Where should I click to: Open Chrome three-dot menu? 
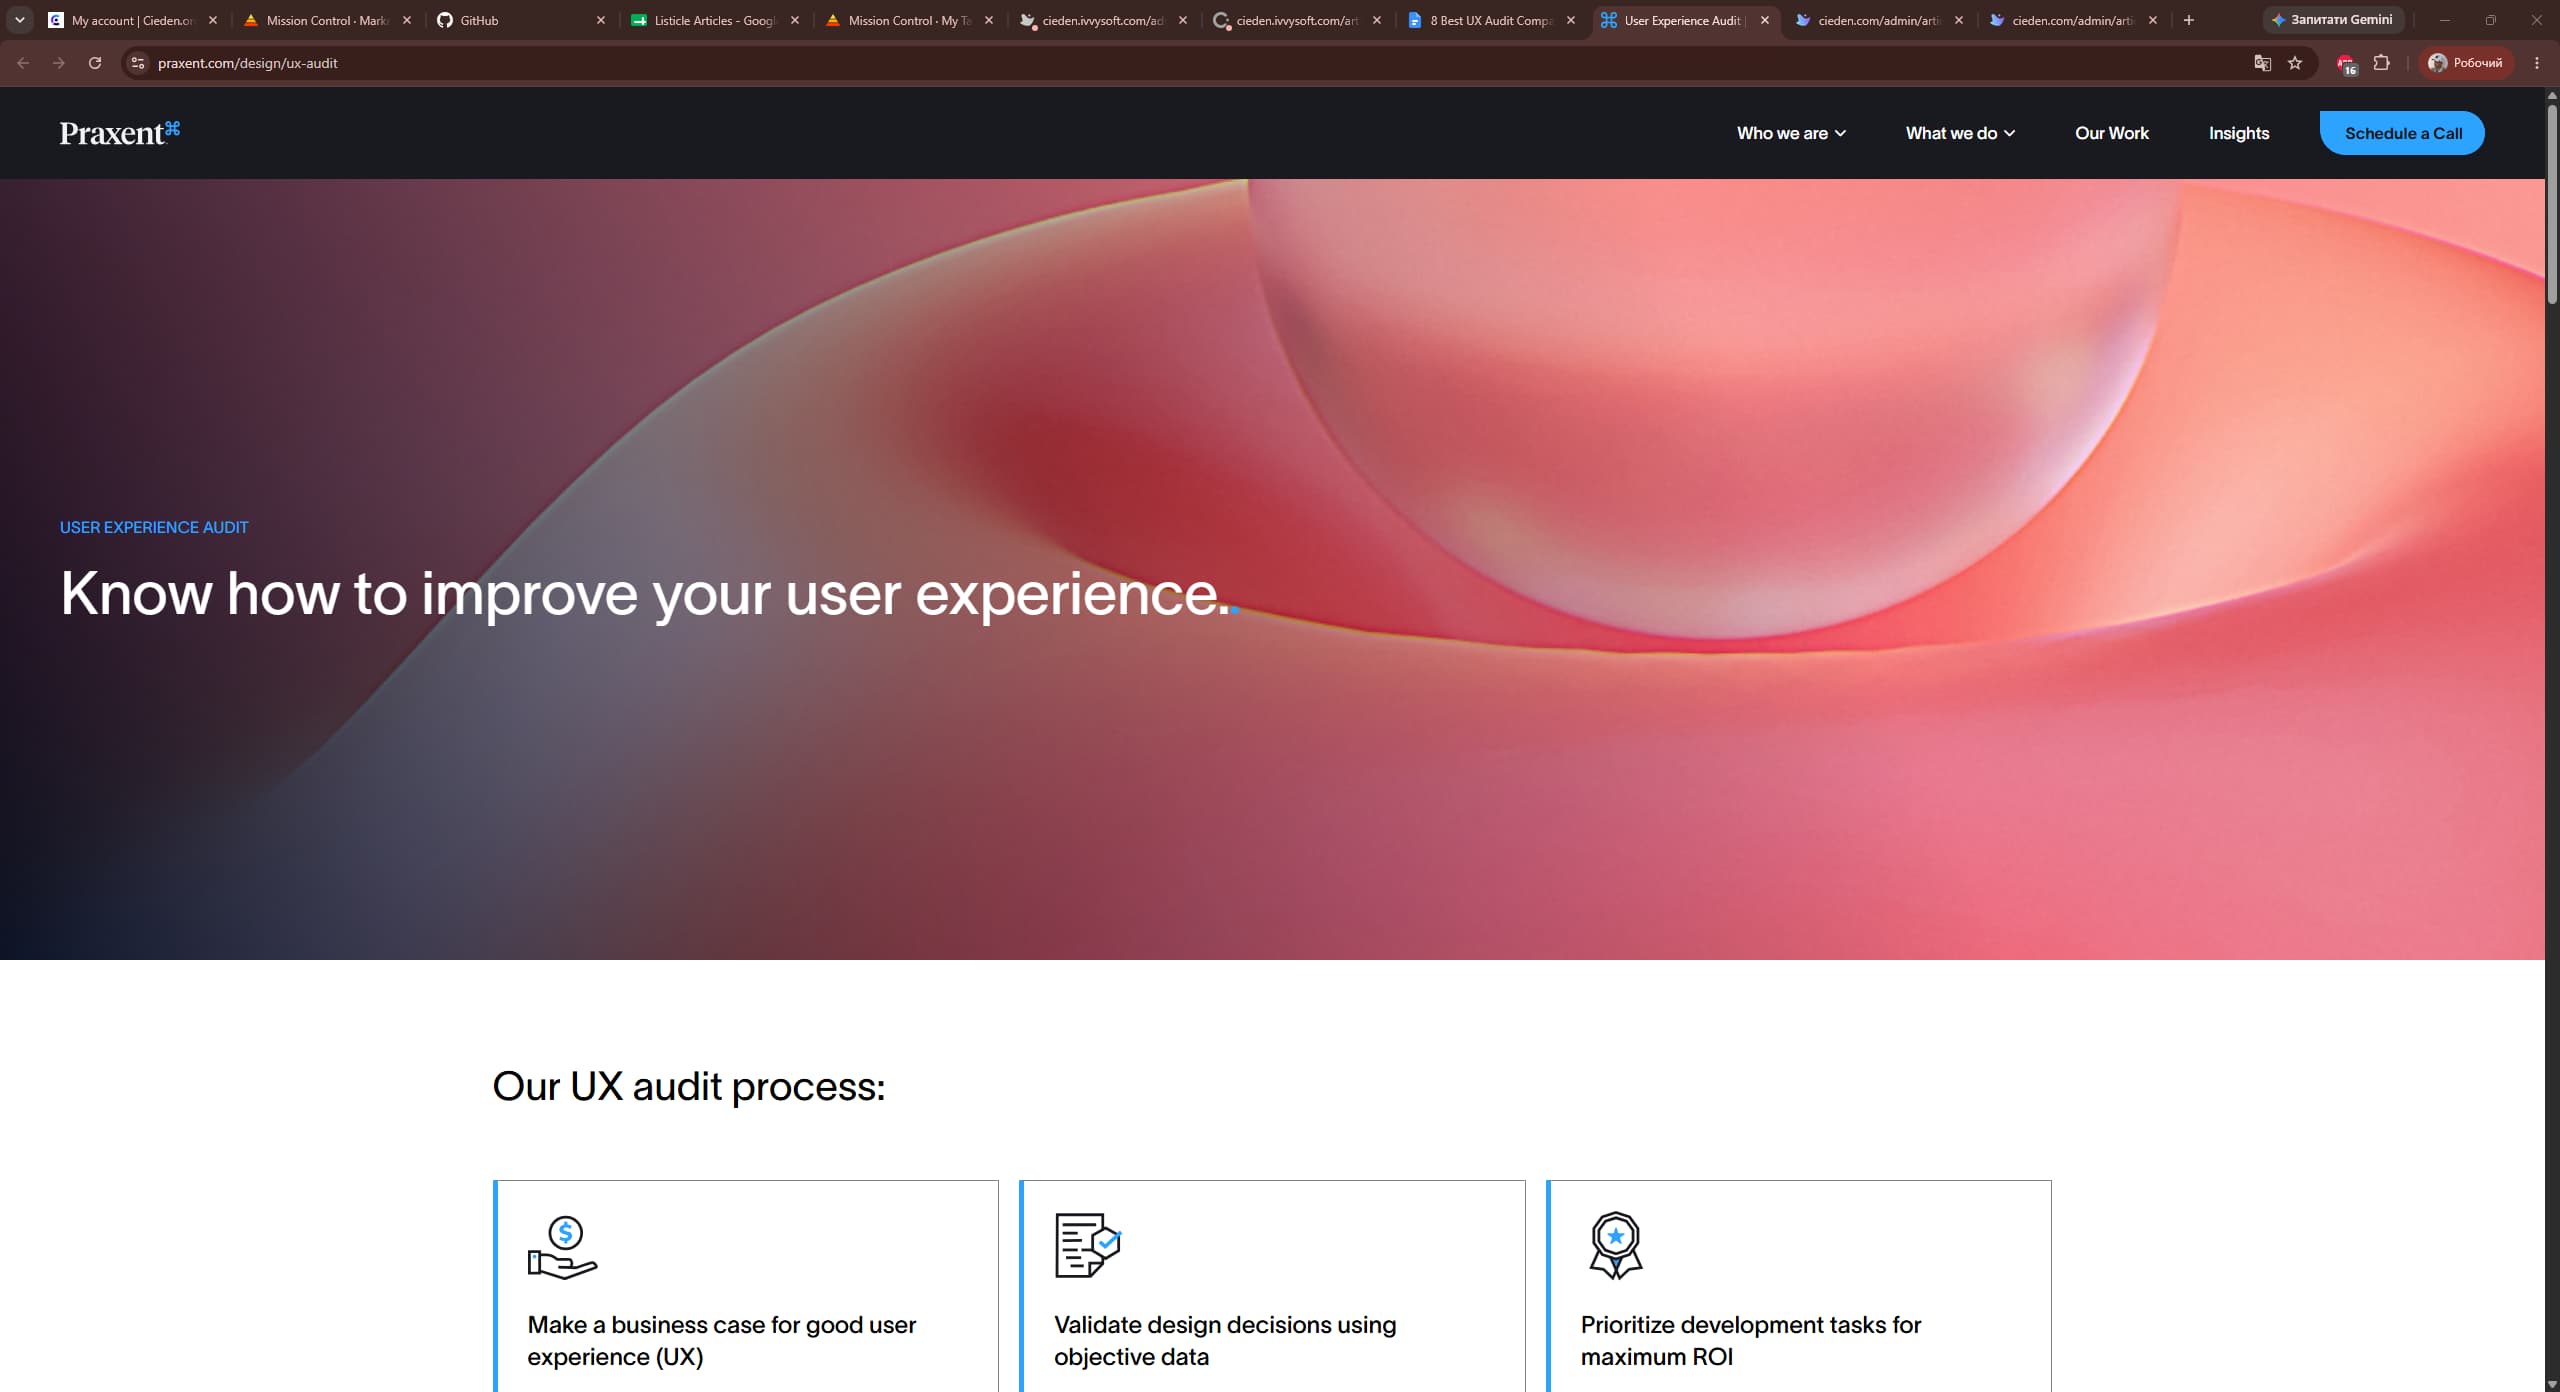(x=2537, y=63)
